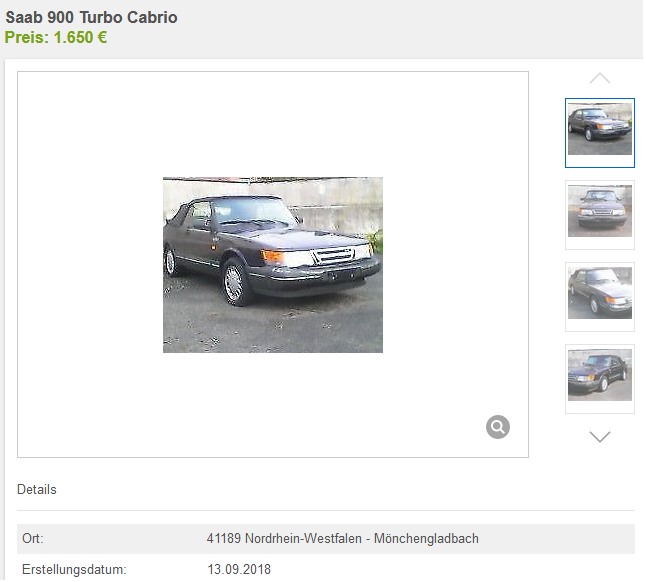Click the creation date 13.09.2018
646x582 pixels.
pyautogui.click(x=239, y=569)
